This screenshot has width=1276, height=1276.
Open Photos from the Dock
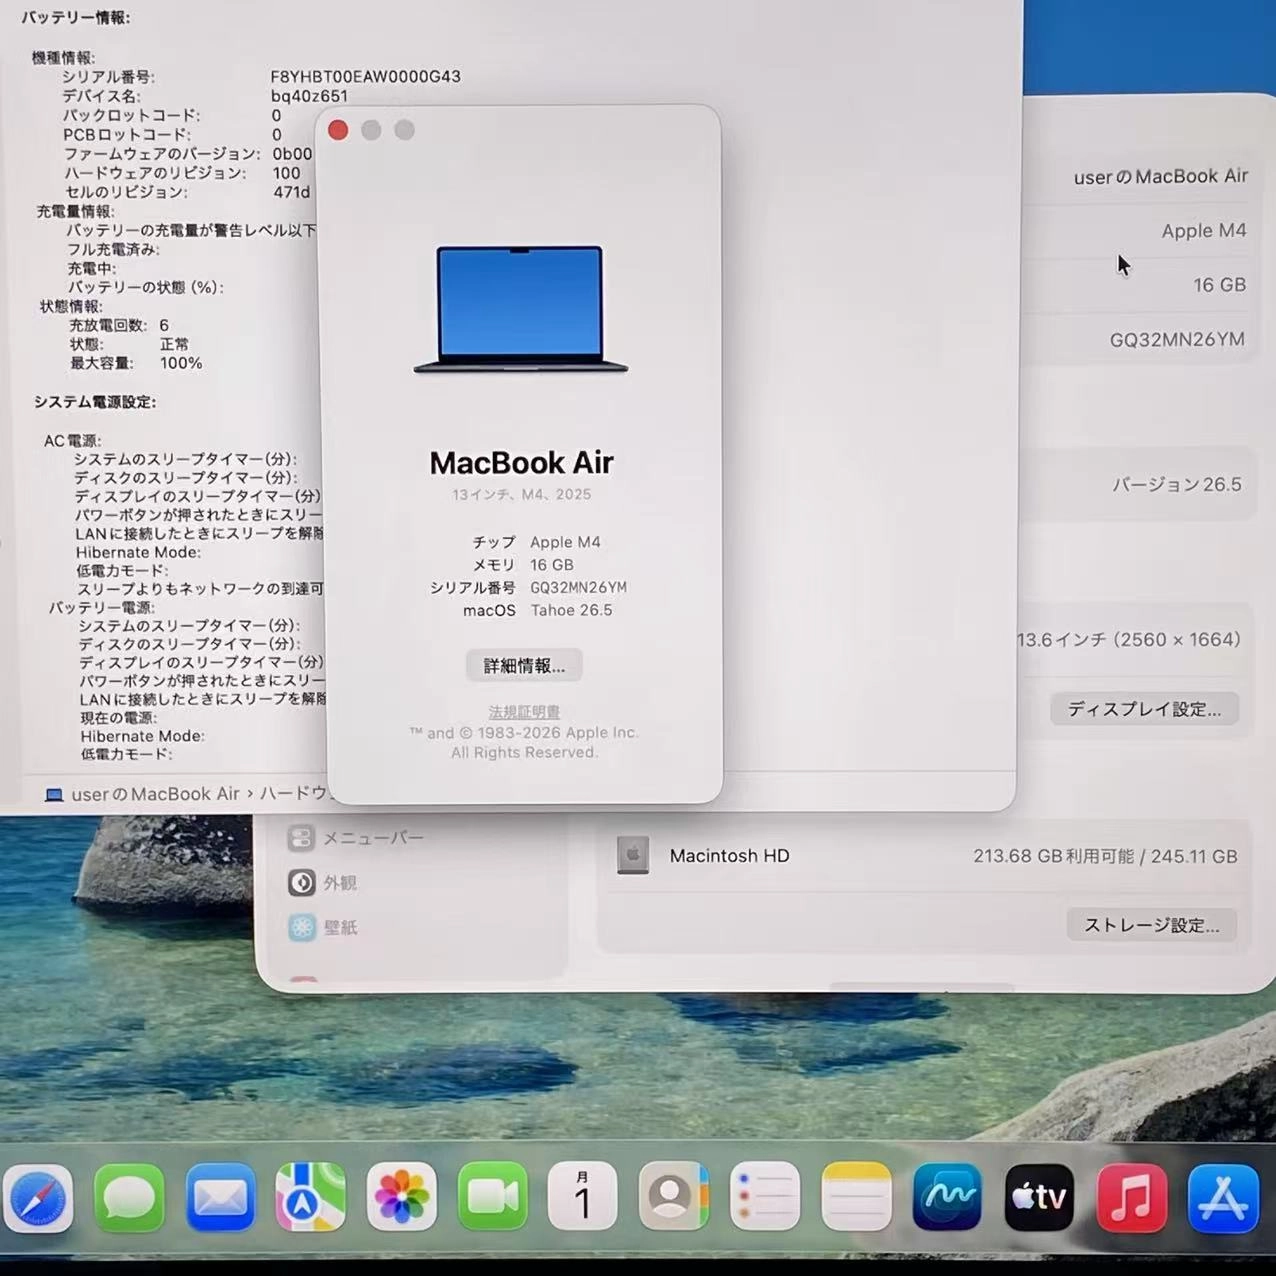pos(402,1197)
